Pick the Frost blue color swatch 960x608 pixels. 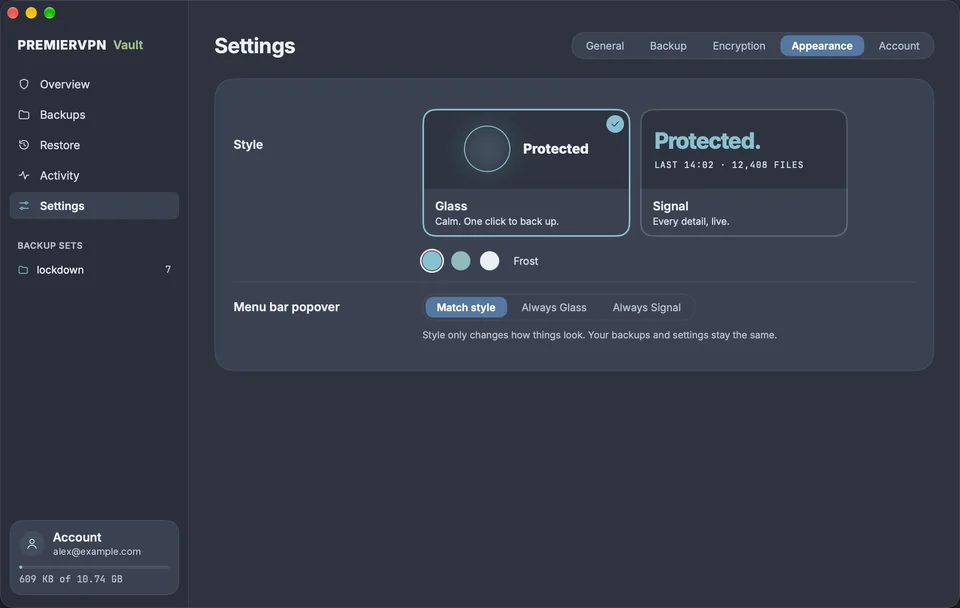click(432, 261)
